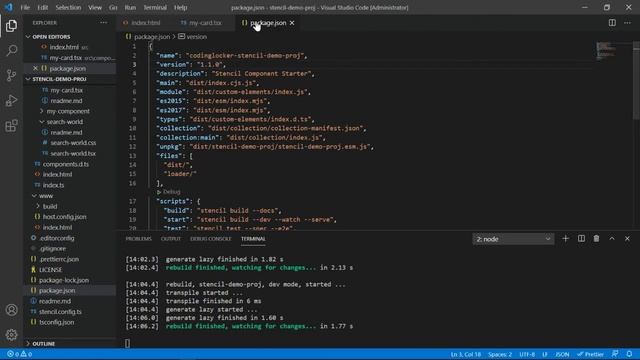The width and height of the screenshot is (640, 360).
Task: Maximize the terminal panel size
Action: (612, 238)
